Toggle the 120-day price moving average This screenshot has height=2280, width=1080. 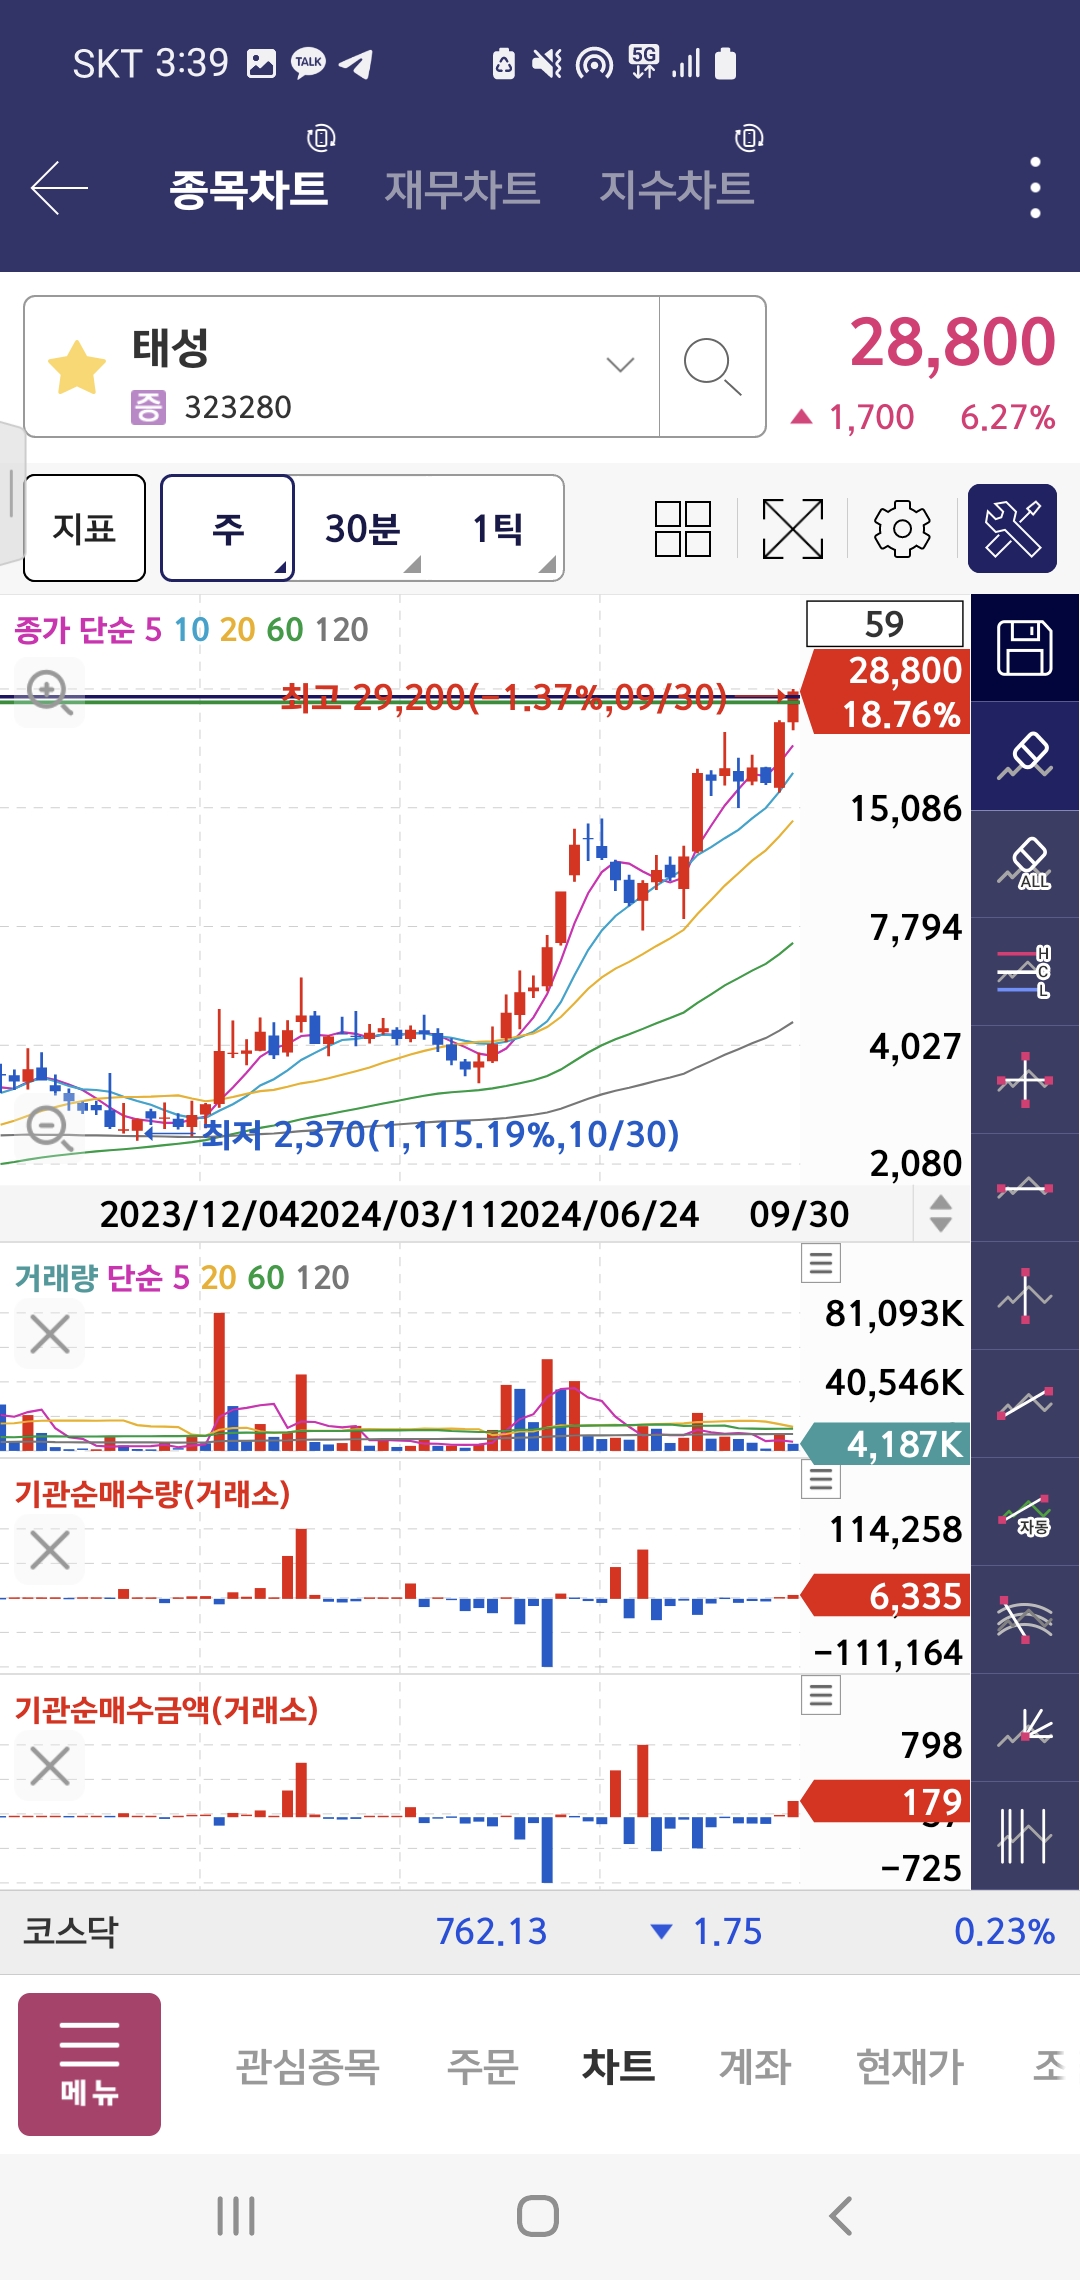342,629
